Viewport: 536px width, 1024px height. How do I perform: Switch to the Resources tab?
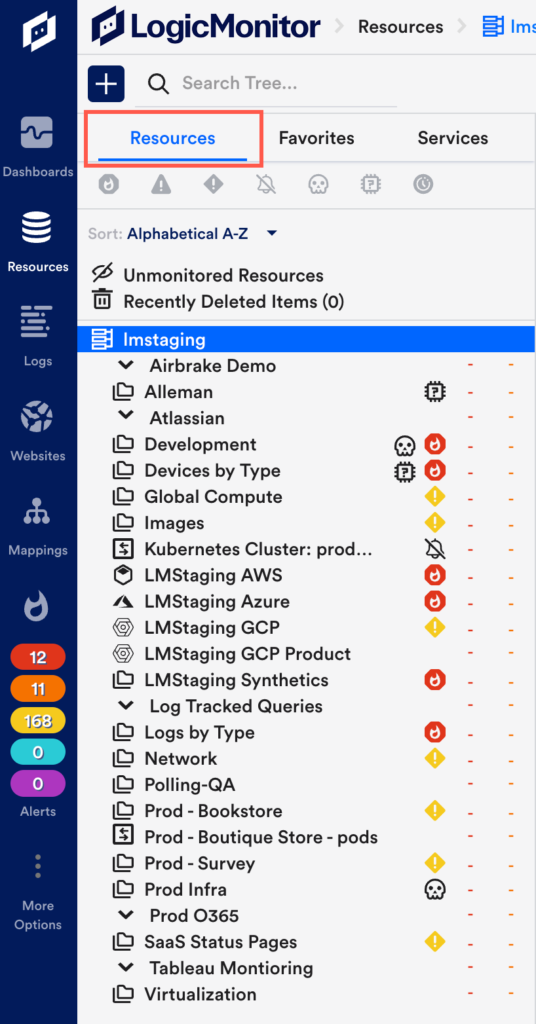tap(172, 138)
